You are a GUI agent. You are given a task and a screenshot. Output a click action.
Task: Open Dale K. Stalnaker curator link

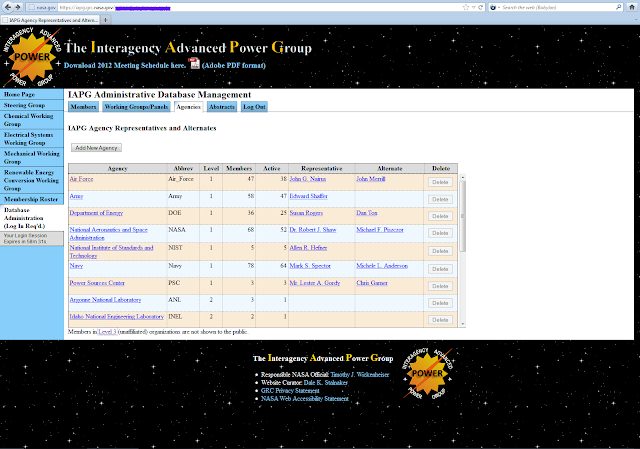[326, 383]
